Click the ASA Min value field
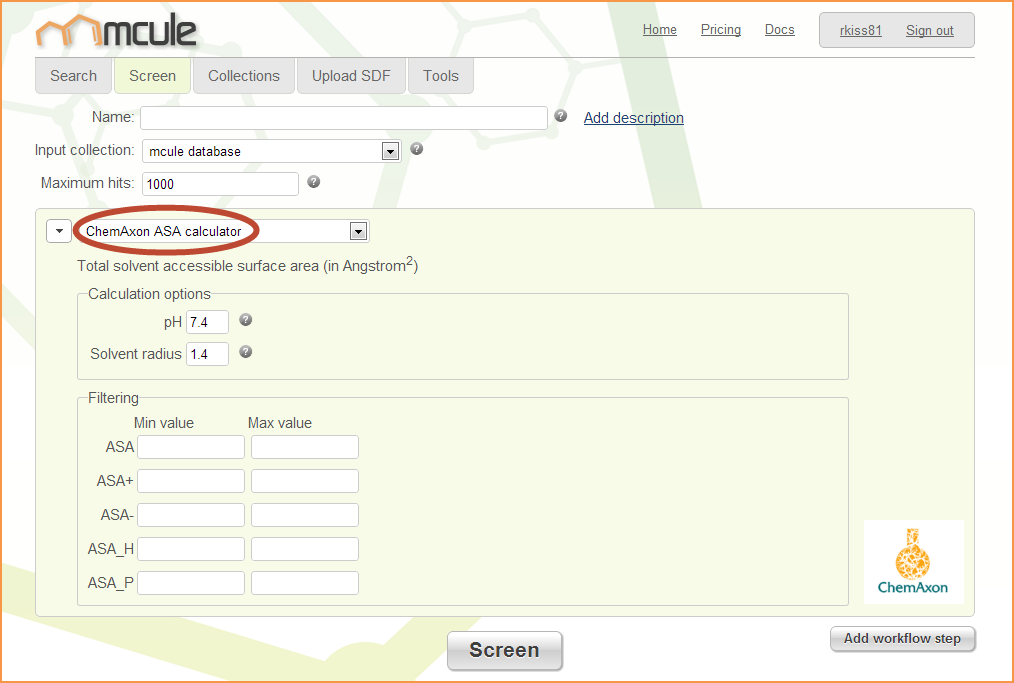1014x683 pixels. point(191,447)
